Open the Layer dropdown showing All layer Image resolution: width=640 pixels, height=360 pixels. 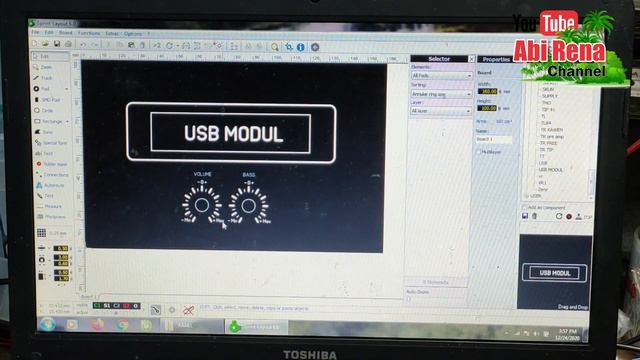pos(441,111)
